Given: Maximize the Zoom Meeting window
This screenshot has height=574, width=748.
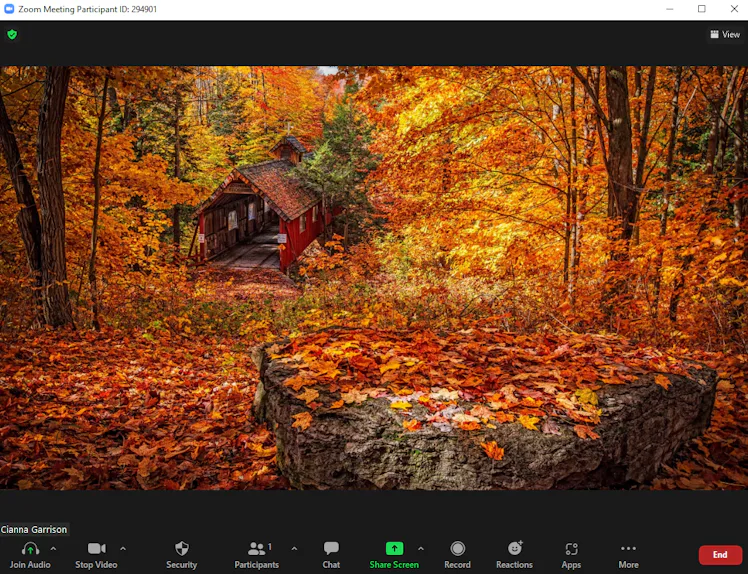Looking at the screenshot, I should 702,9.
